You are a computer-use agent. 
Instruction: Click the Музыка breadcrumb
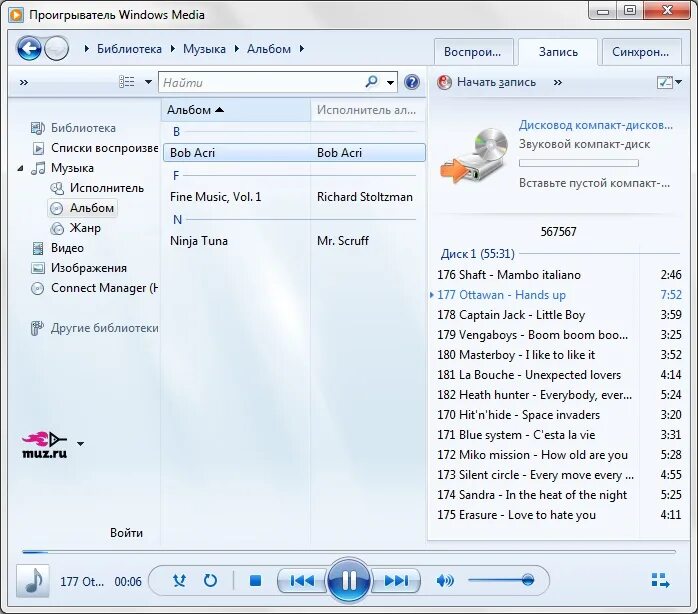[x=204, y=49]
